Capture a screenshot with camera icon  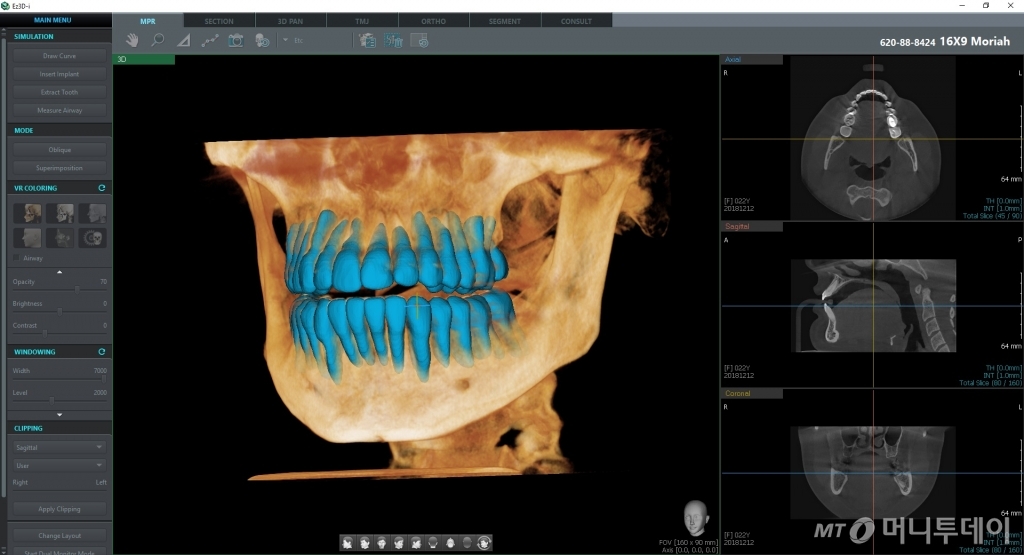coord(236,40)
